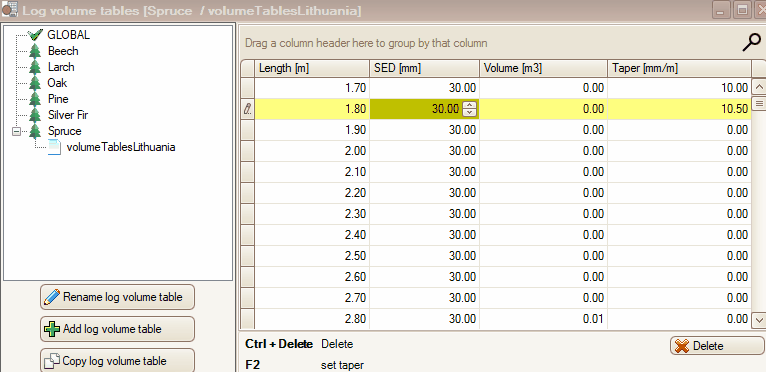Viewport: 766px width, 372px height.
Task: Select the GLOBAL node label
Action: [68, 35]
